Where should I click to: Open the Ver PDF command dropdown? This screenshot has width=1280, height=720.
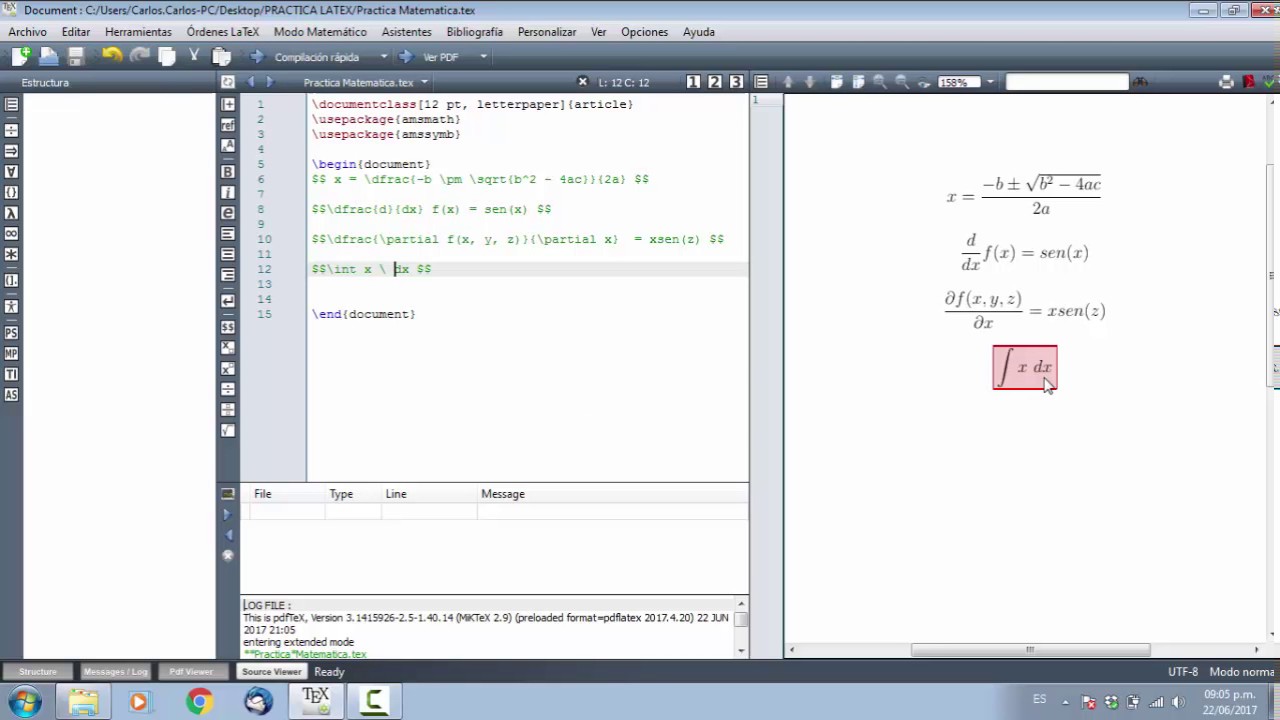coord(483,57)
